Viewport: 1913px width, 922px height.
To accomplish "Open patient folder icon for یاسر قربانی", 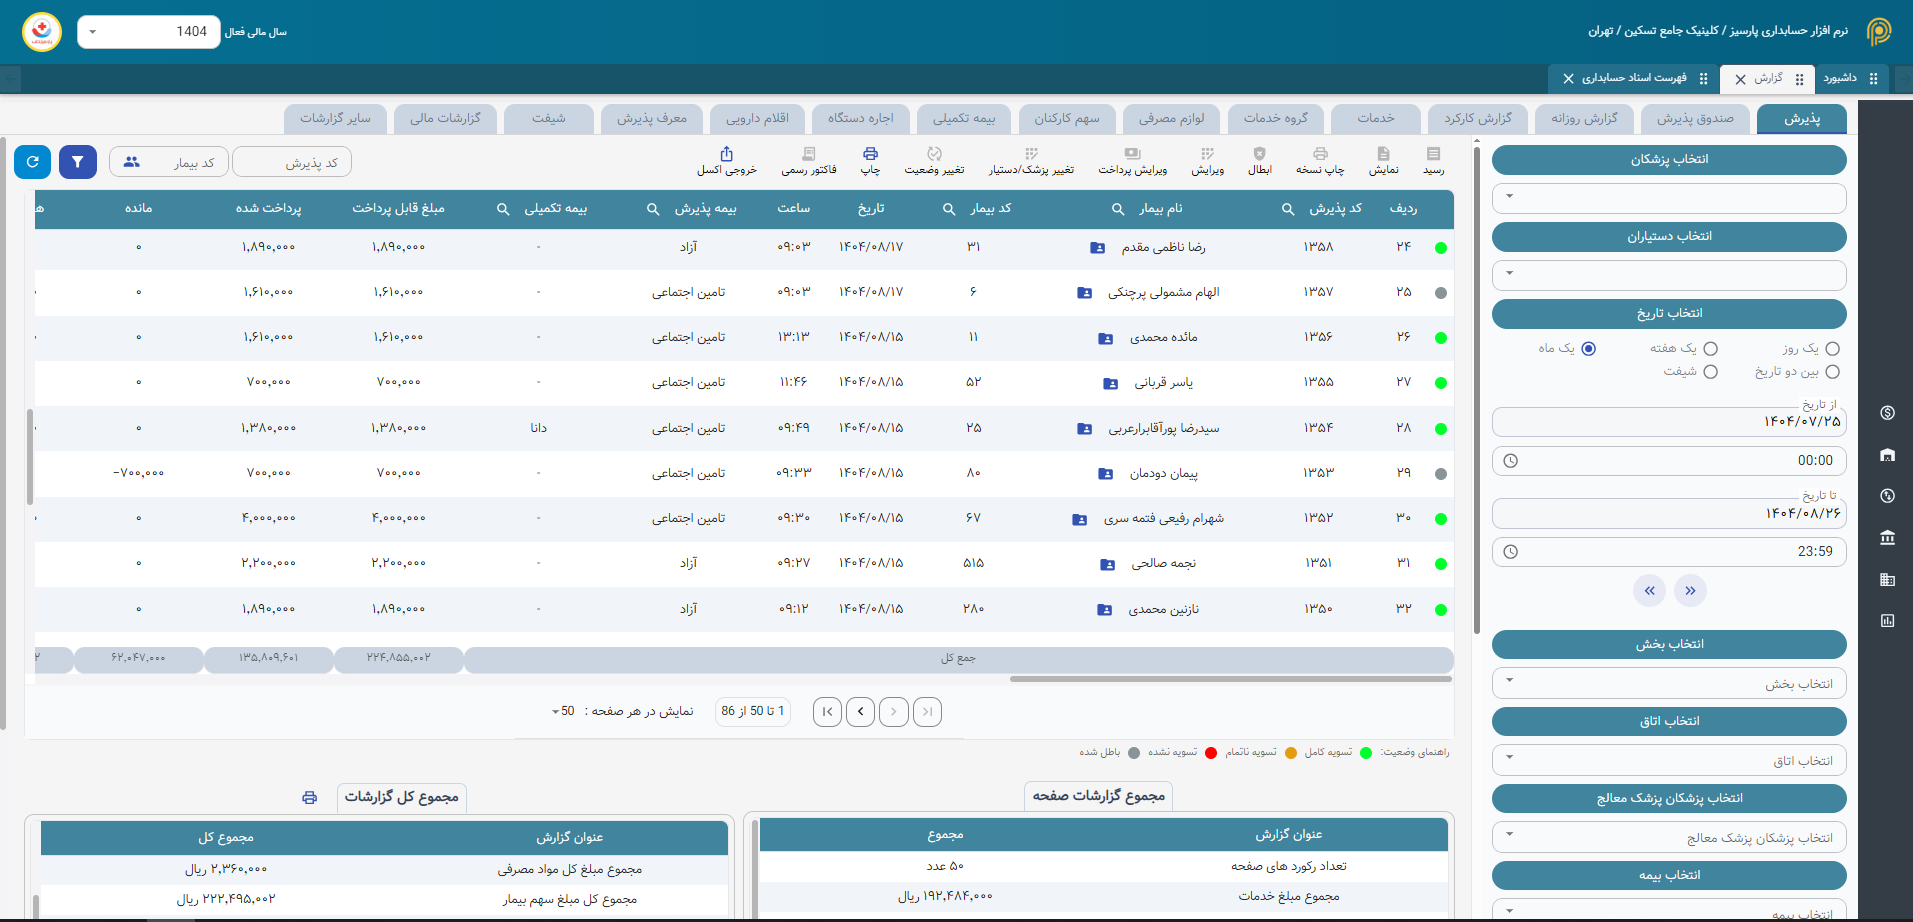I will click(x=1110, y=384).
